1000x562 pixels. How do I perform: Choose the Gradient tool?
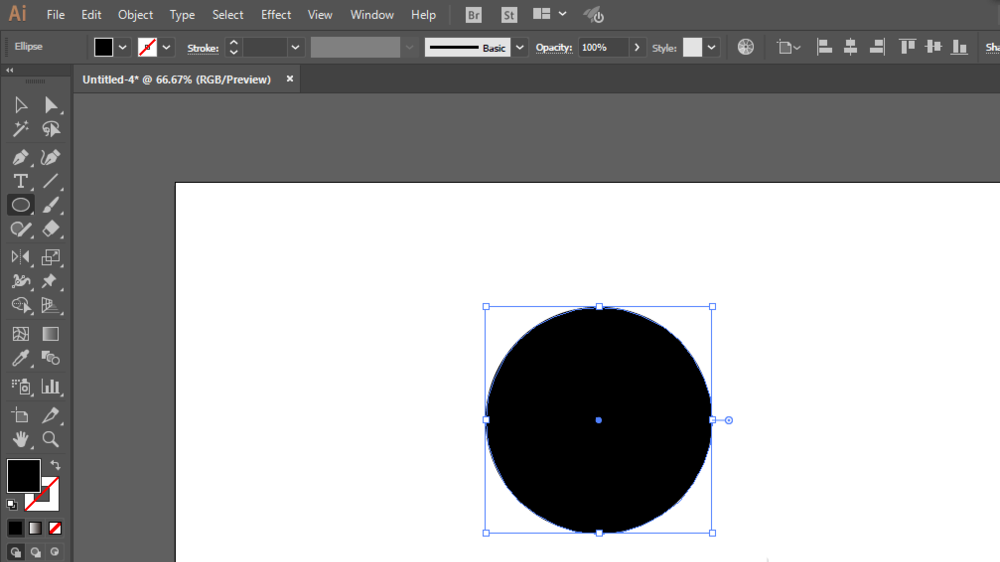50,334
